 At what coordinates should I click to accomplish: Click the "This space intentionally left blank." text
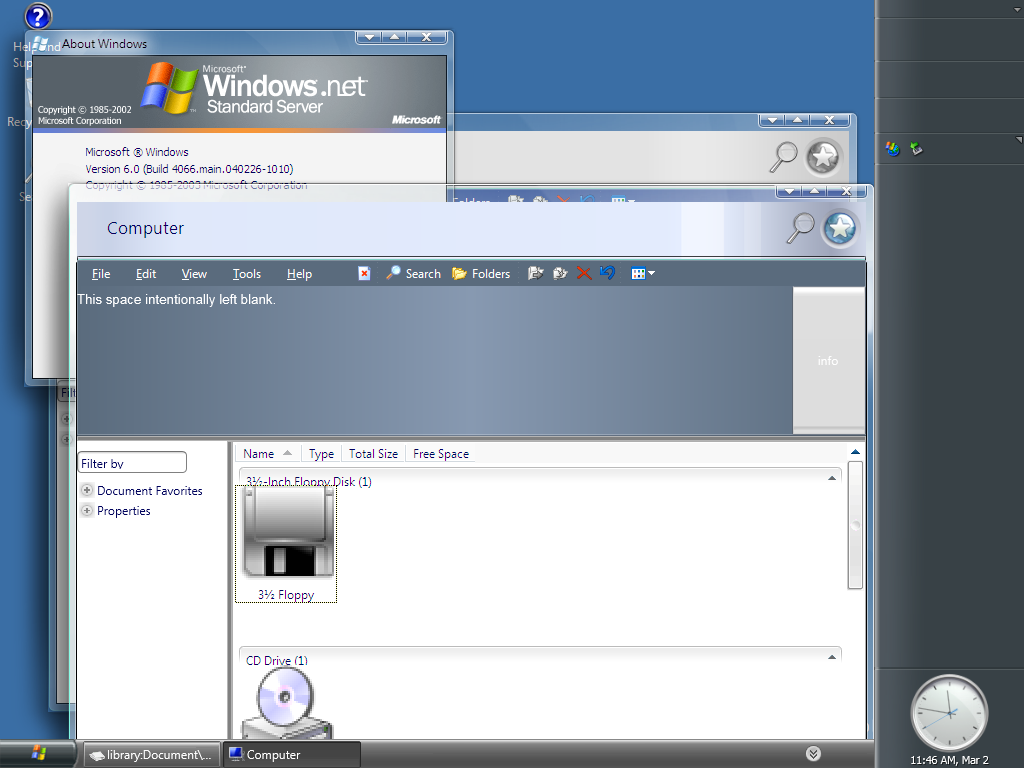pyautogui.click(x=176, y=299)
